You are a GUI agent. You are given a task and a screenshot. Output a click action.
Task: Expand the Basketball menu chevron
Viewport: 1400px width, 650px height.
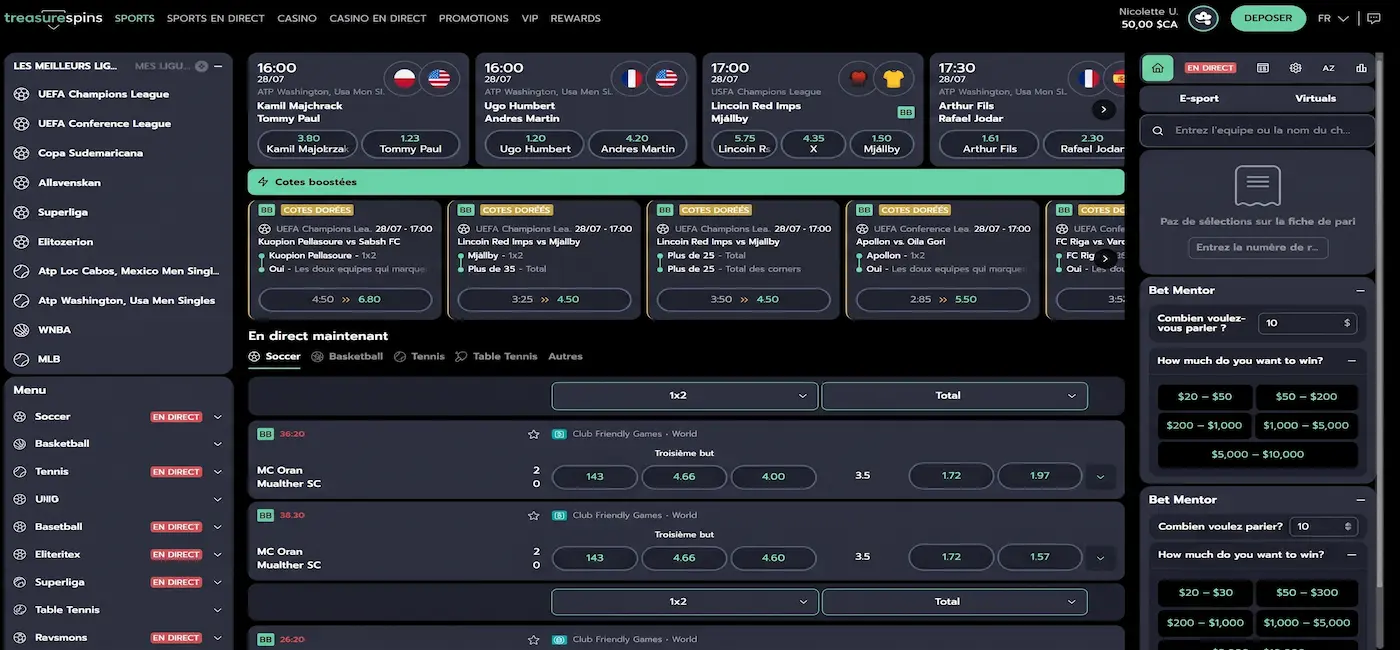pos(218,444)
